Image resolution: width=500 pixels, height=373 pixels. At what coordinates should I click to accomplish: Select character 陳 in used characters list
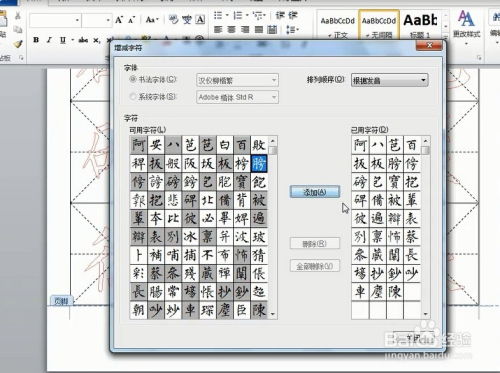pyautogui.click(x=395, y=292)
